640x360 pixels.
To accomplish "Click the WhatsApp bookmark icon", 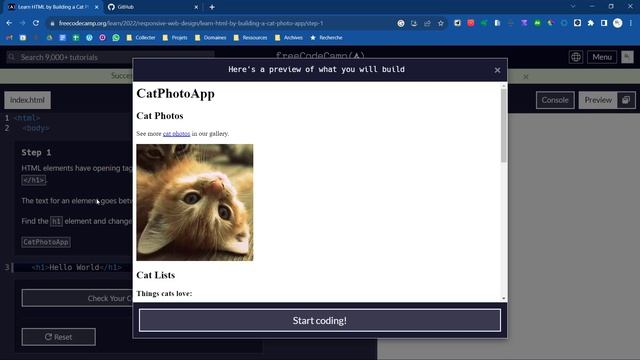I will coord(116,38).
